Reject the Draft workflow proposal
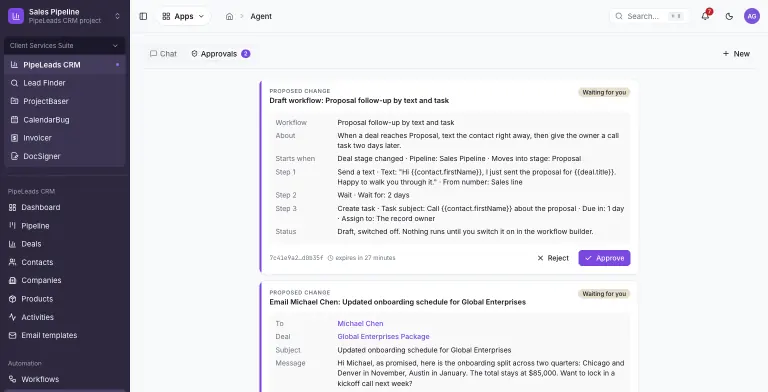The width and height of the screenshot is (768, 392). 553,258
